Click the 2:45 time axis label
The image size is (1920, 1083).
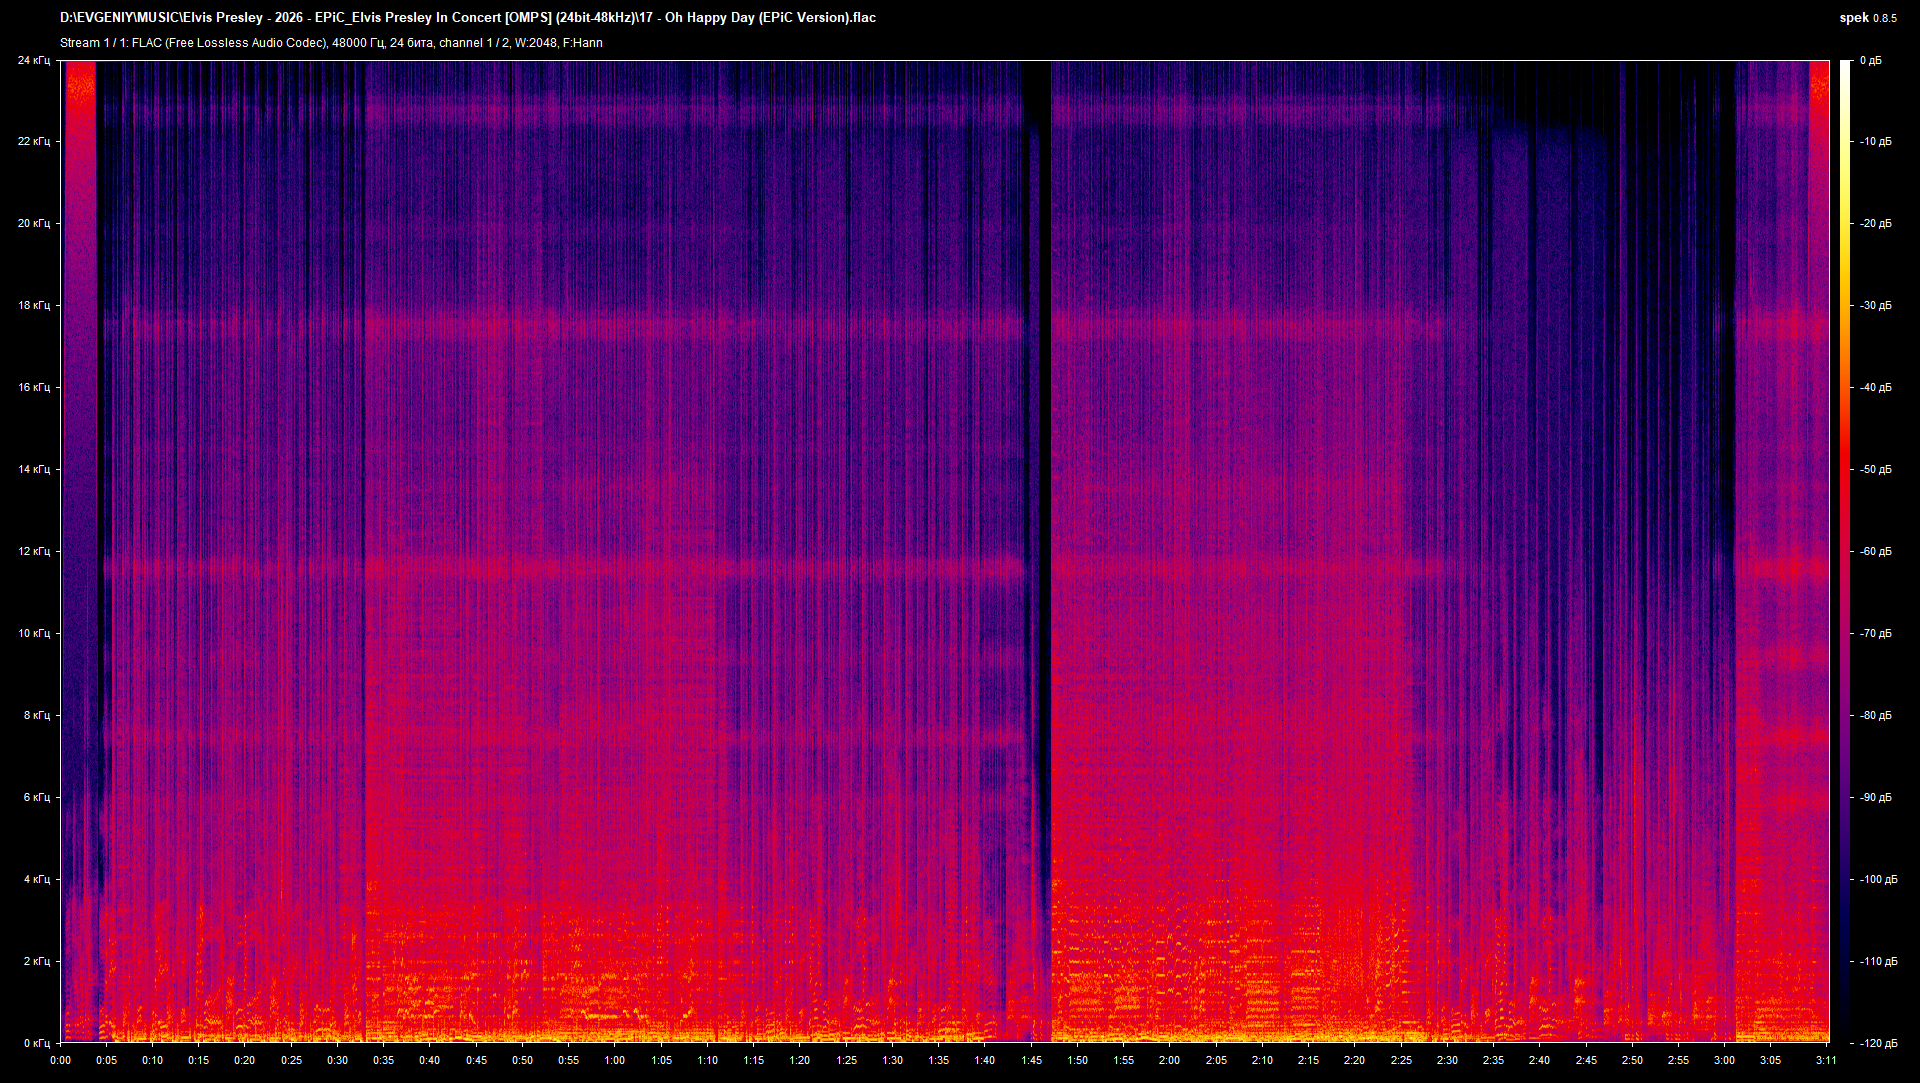coord(1586,1060)
